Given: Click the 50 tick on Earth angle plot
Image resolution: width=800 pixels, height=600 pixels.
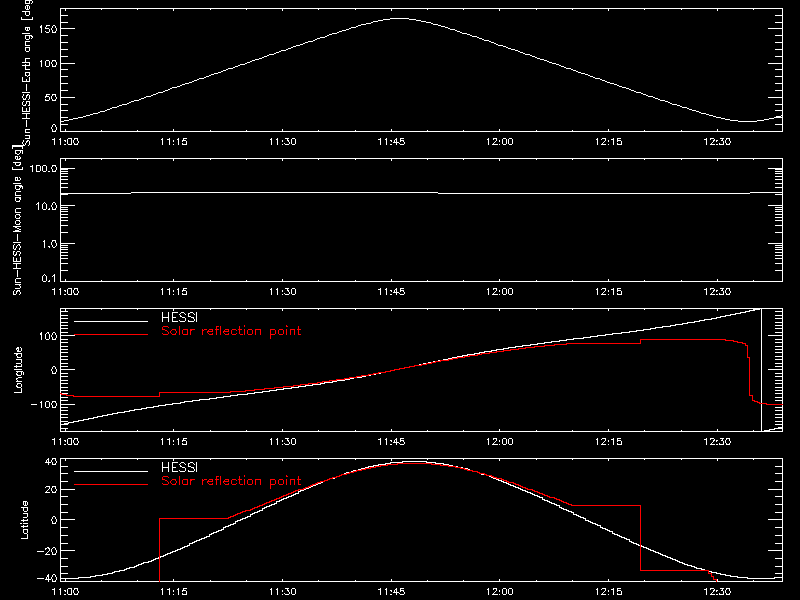Looking at the screenshot, I should tap(51, 97).
